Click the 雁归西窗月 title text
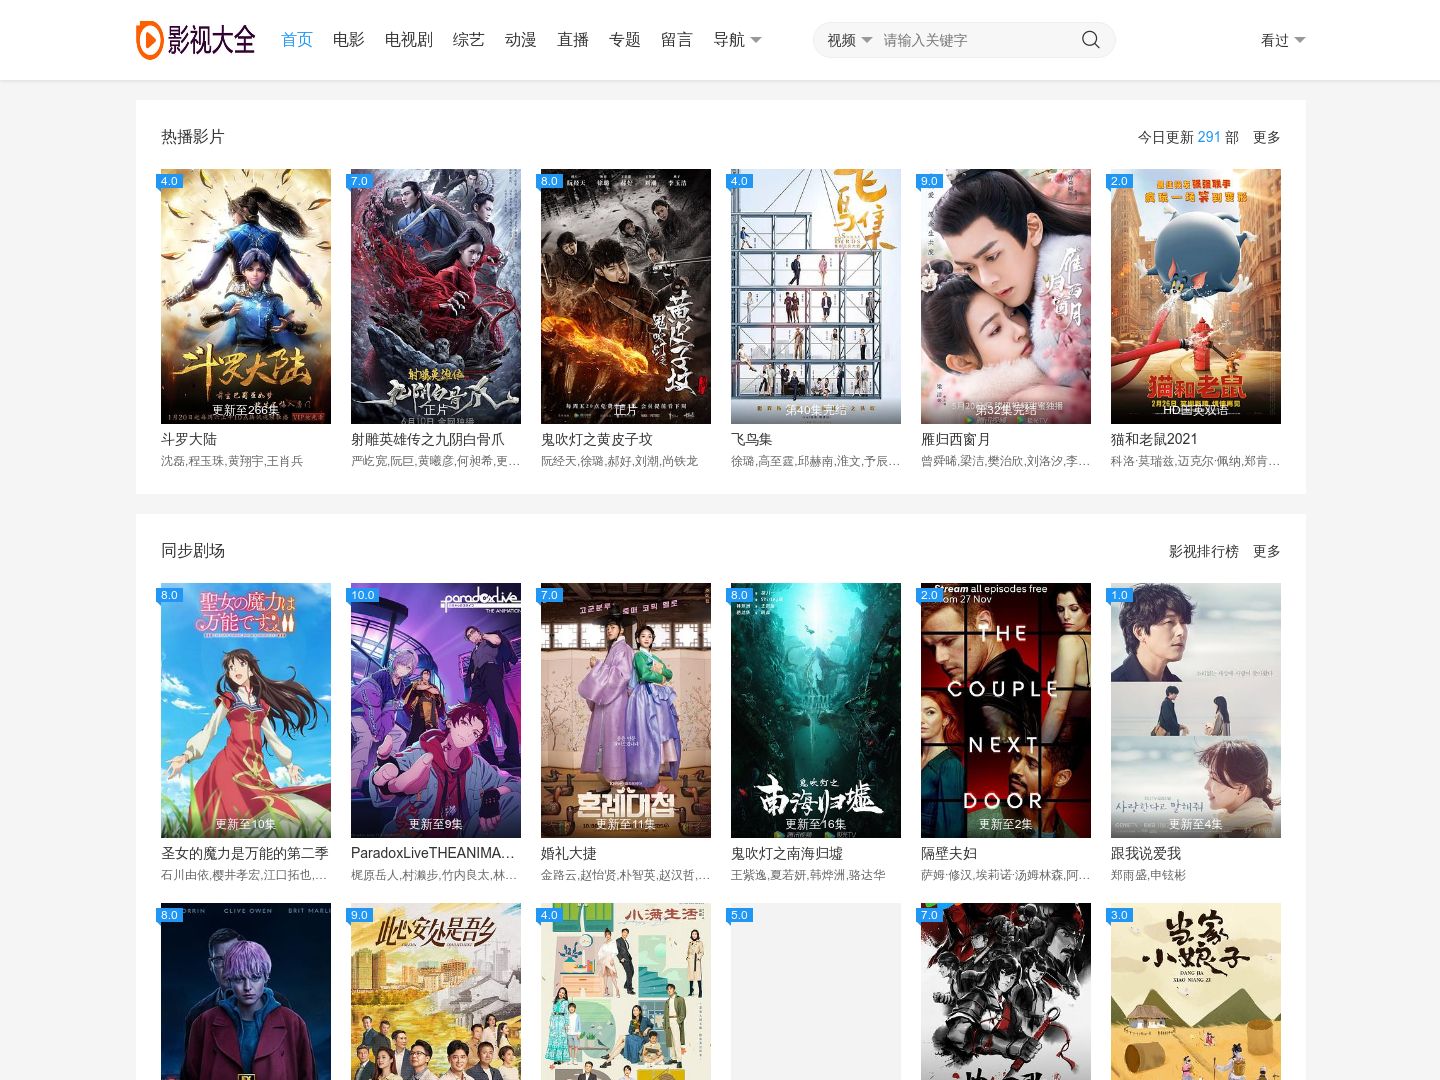 tap(956, 439)
